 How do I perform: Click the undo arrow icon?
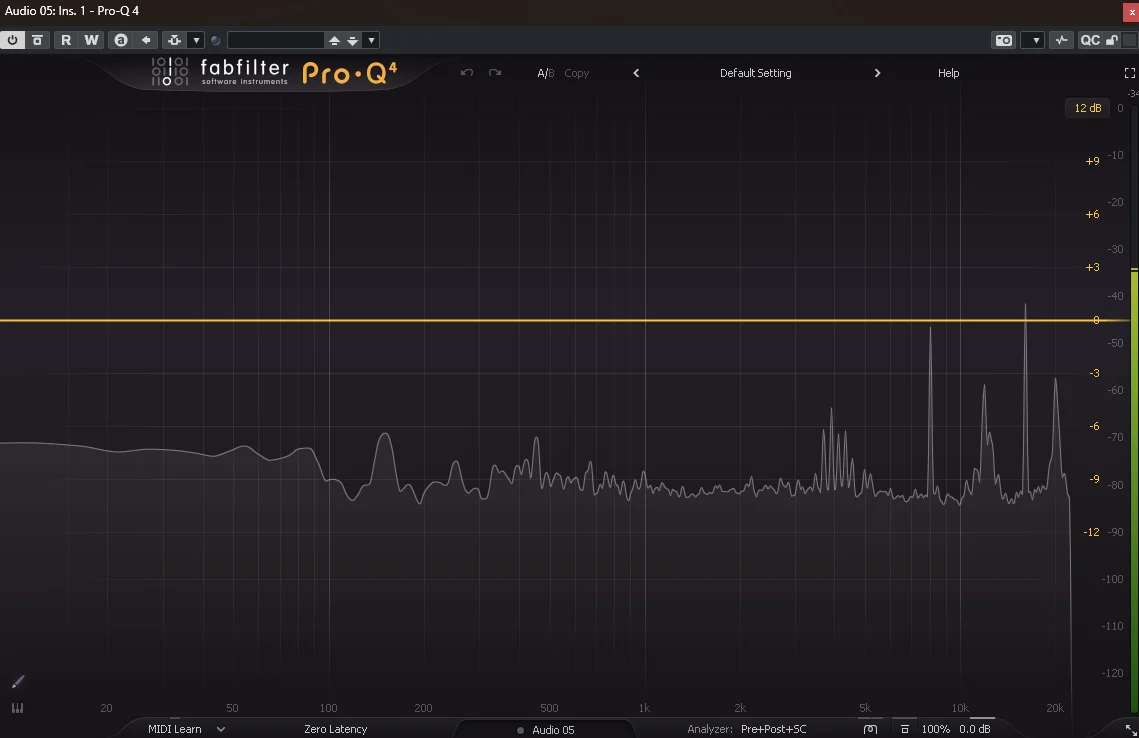click(x=466, y=73)
